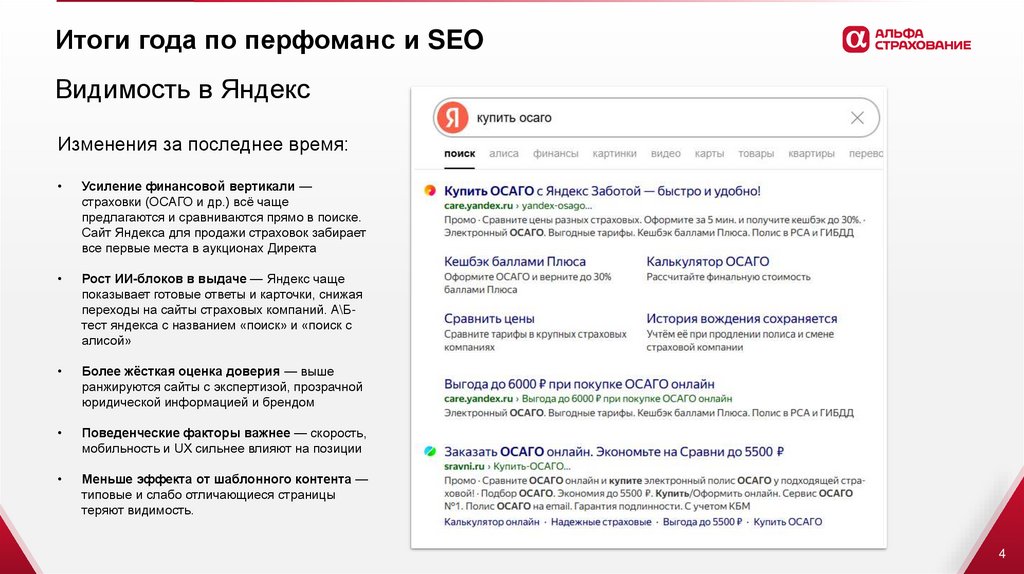The image size is (1024, 574).
Task: Click 'Выгода до 5500 ₽' quick link
Action: click(x=703, y=522)
